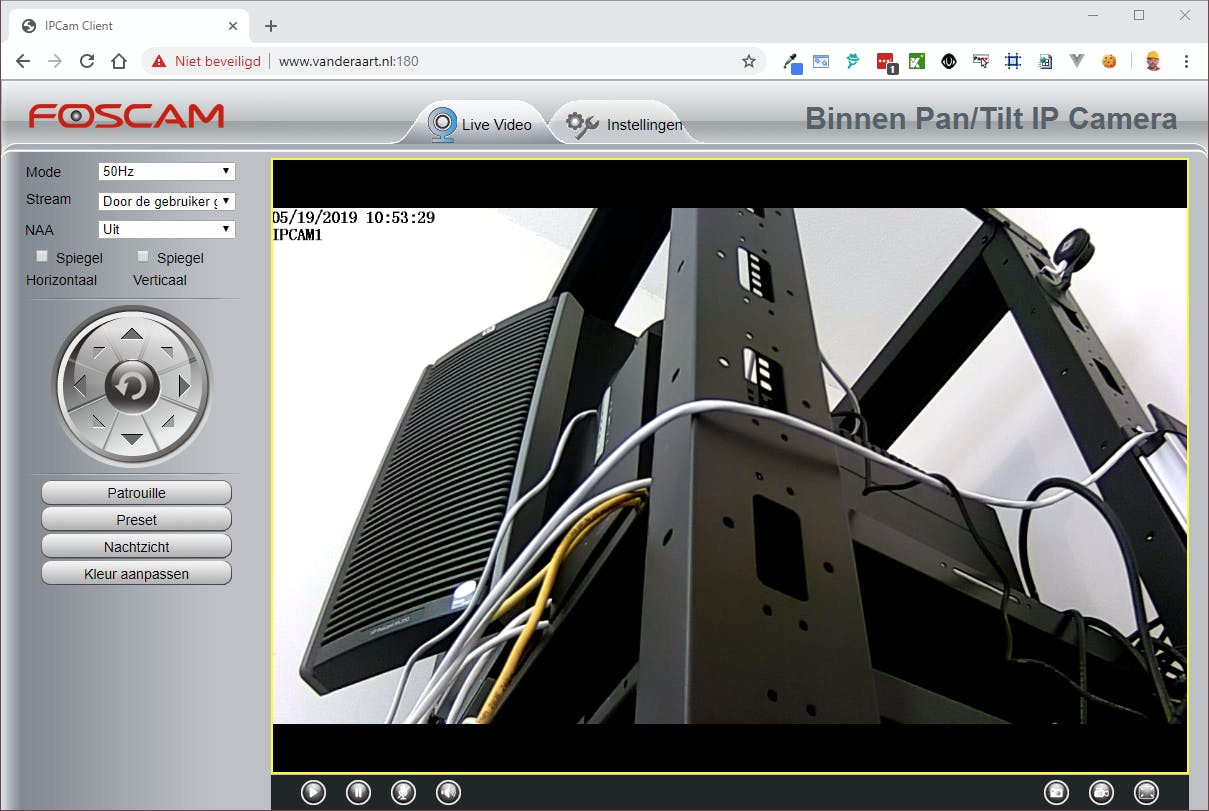Viewport: 1209px width, 811px height.
Task: Move camera diagonally down-left
Action: click(x=97, y=421)
